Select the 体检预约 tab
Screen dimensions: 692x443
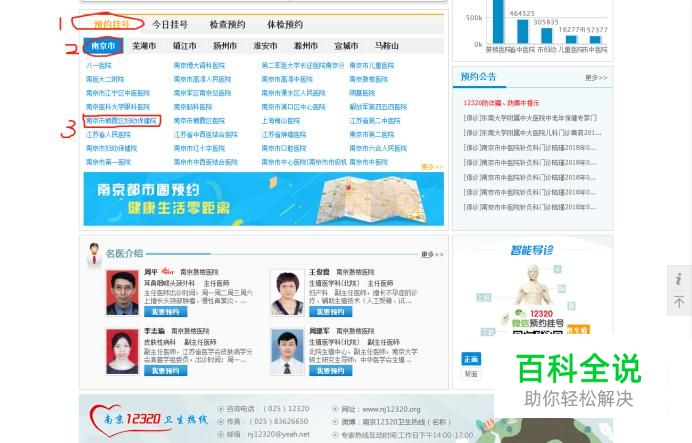[x=285, y=24]
